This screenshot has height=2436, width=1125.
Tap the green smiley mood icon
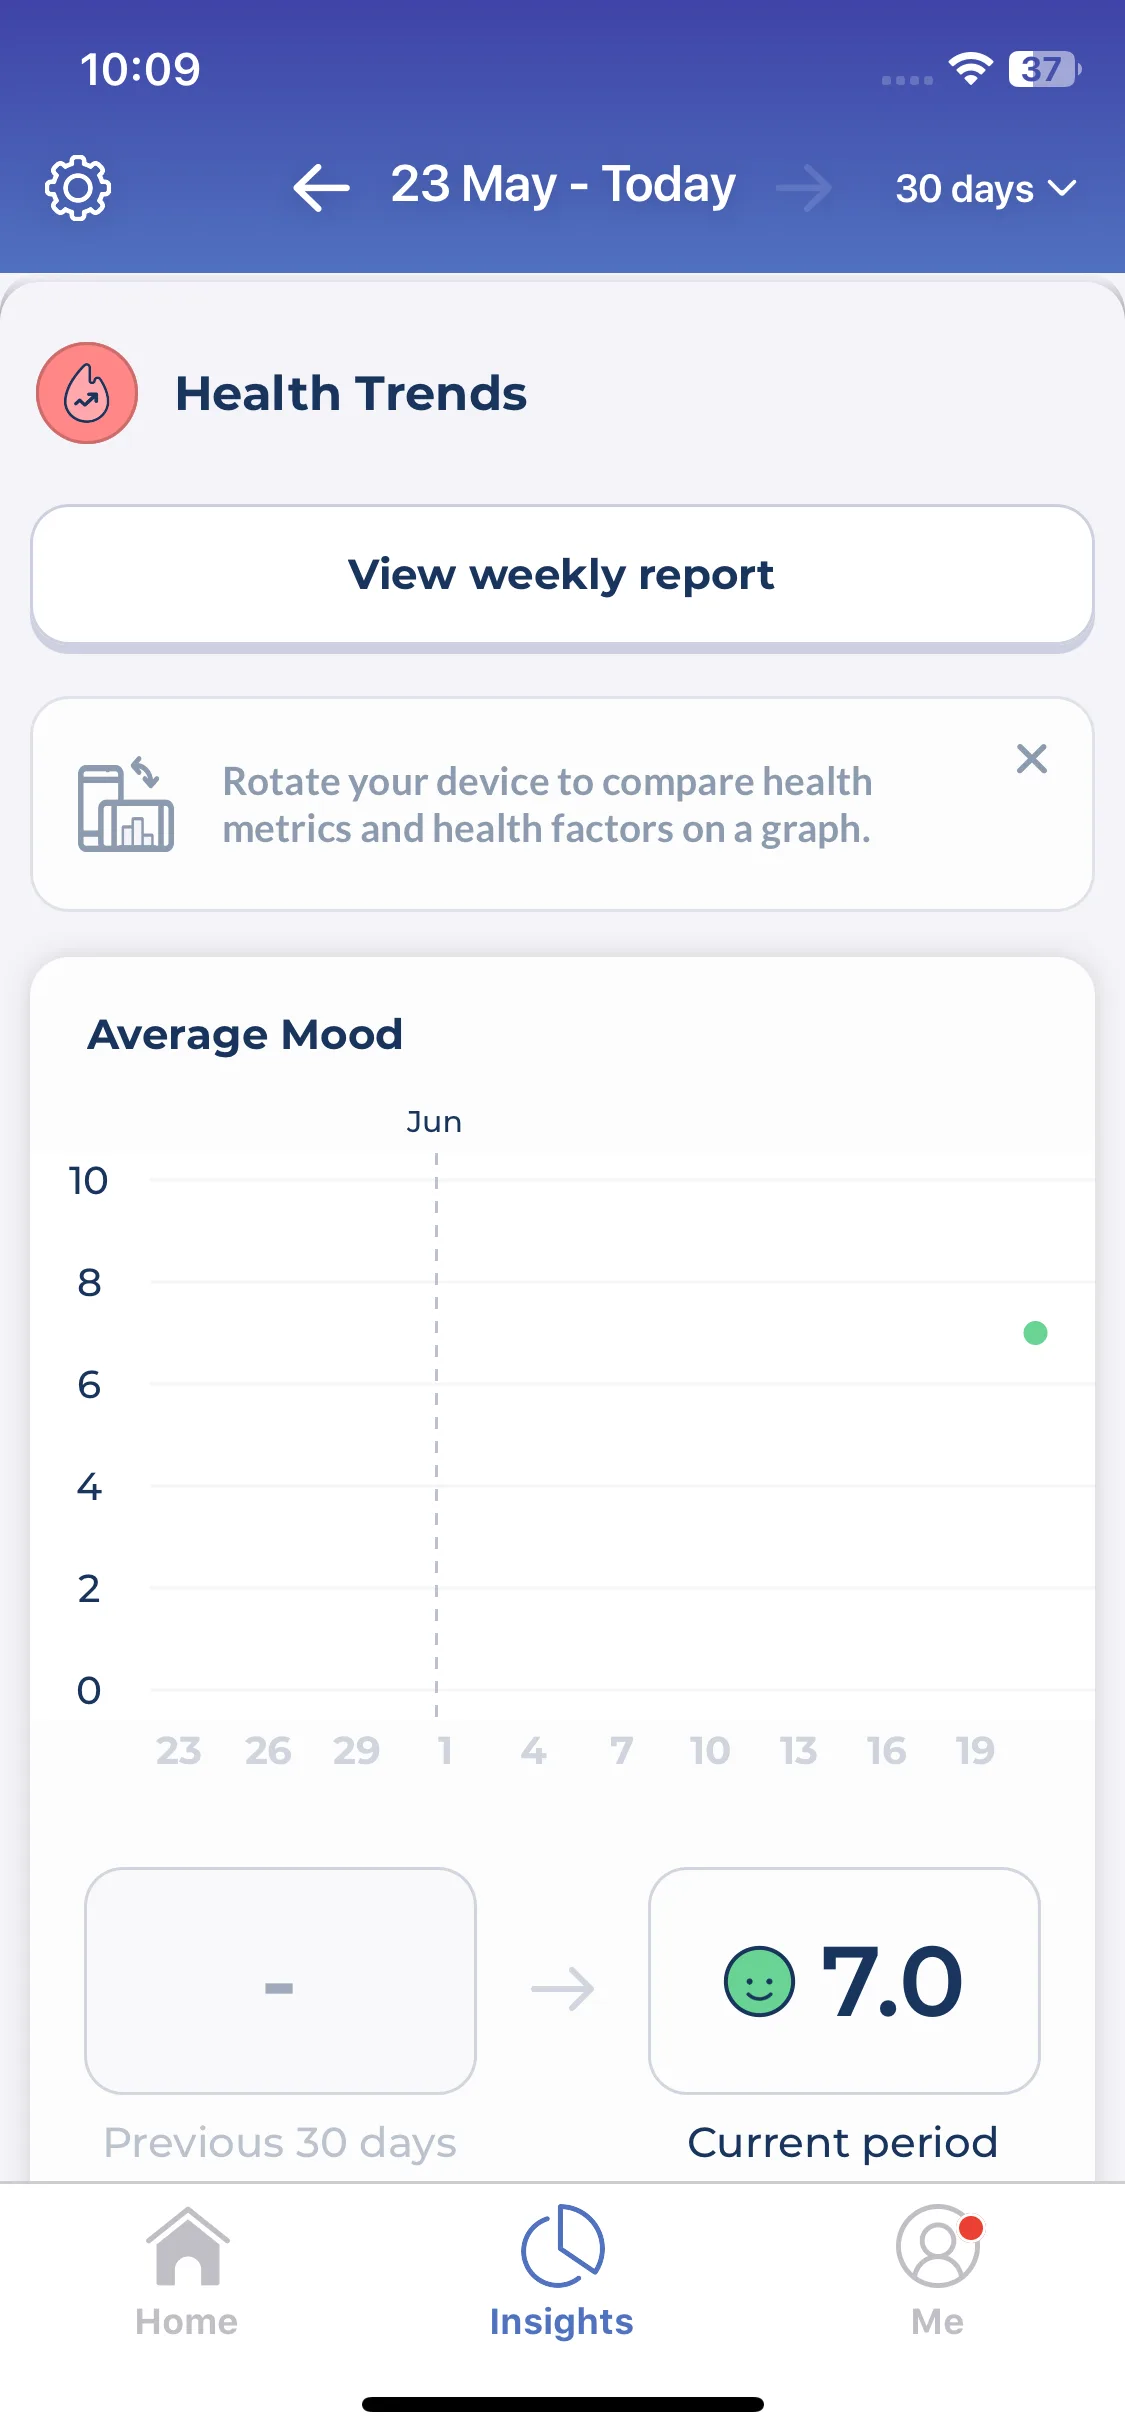click(x=759, y=1981)
